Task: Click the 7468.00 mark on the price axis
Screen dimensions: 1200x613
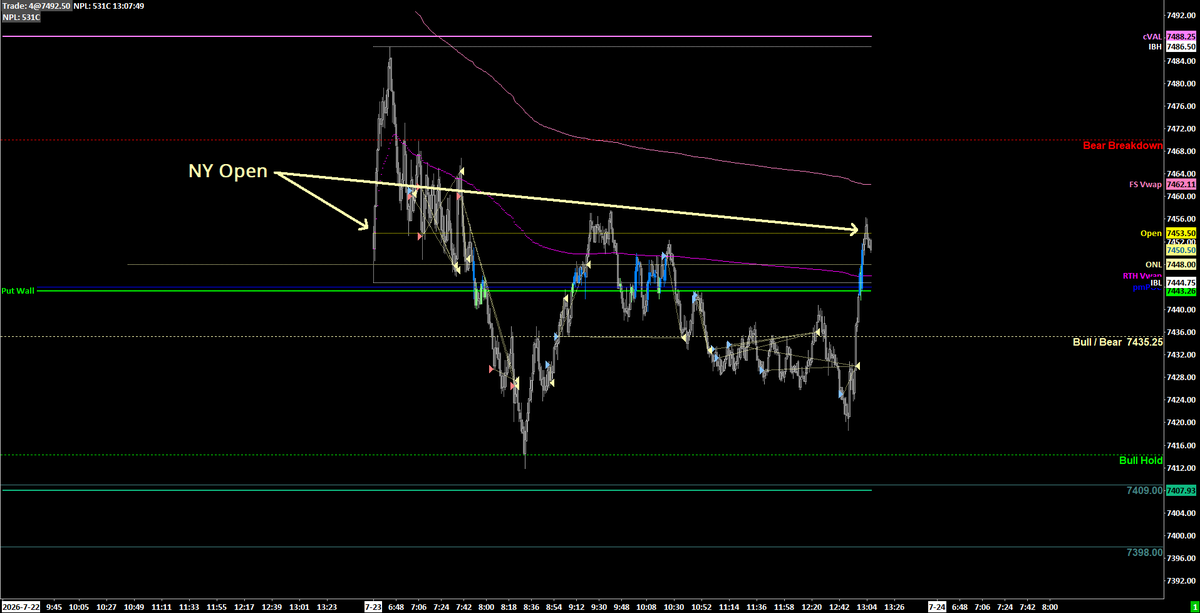Action: click(x=1182, y=152)
